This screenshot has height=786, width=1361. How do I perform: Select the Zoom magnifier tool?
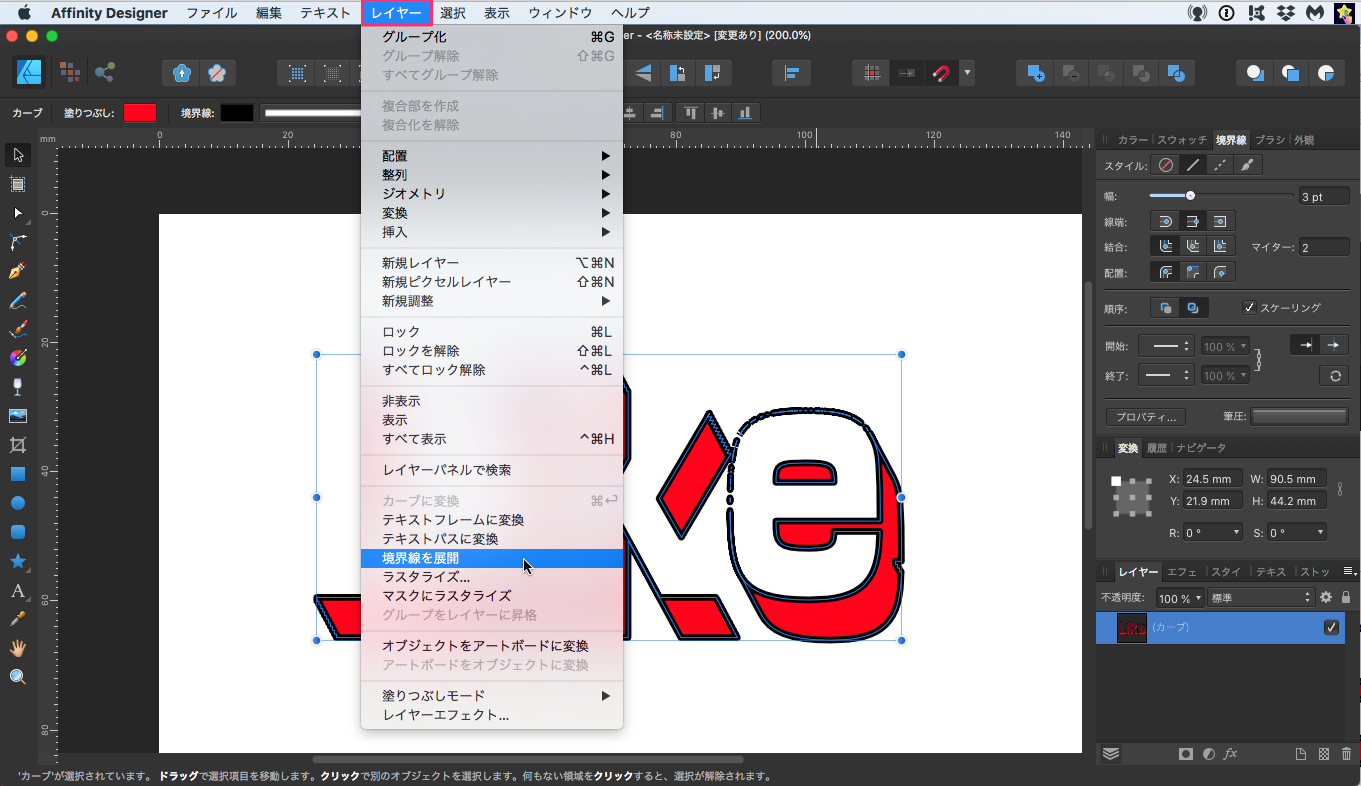[18, 677]
